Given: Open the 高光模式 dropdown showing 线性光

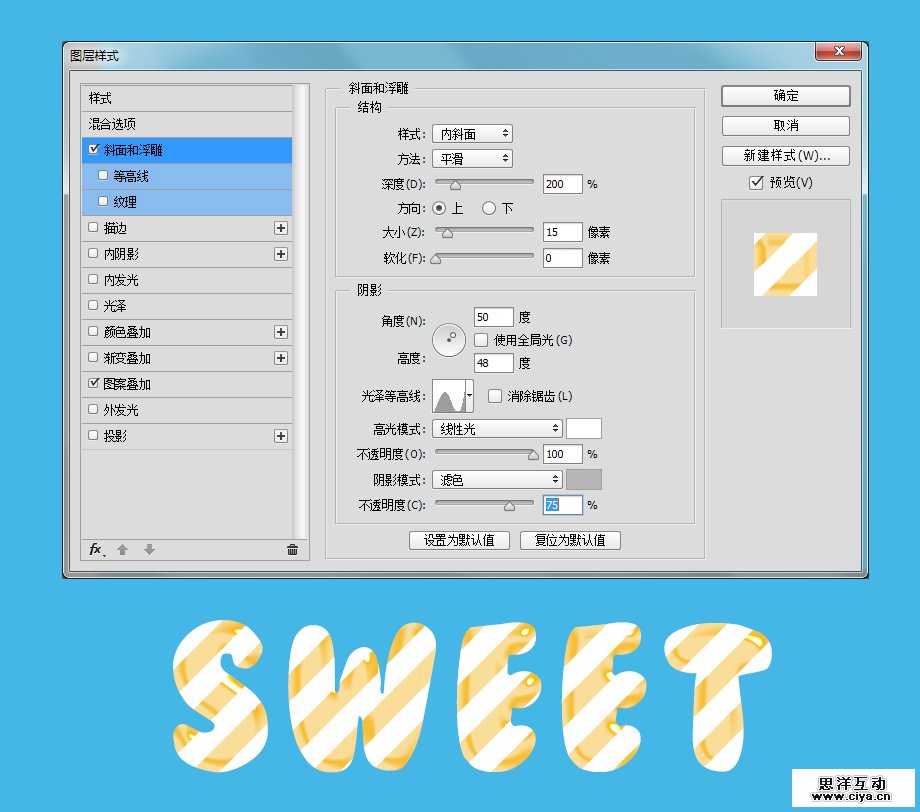Looking at the screenshot, I should click(497, 428).
